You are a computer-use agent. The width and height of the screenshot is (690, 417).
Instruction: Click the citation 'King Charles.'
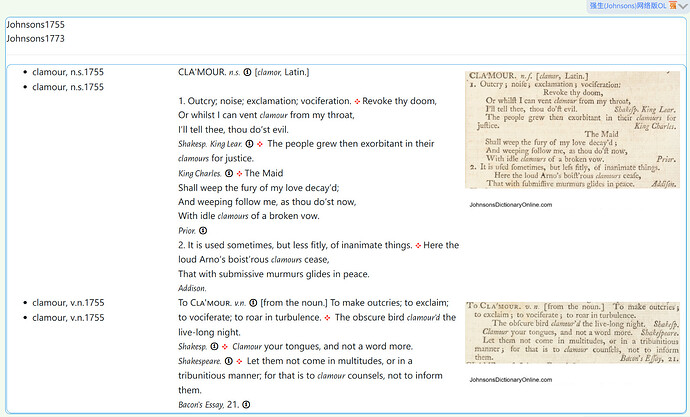coord(200,173)
